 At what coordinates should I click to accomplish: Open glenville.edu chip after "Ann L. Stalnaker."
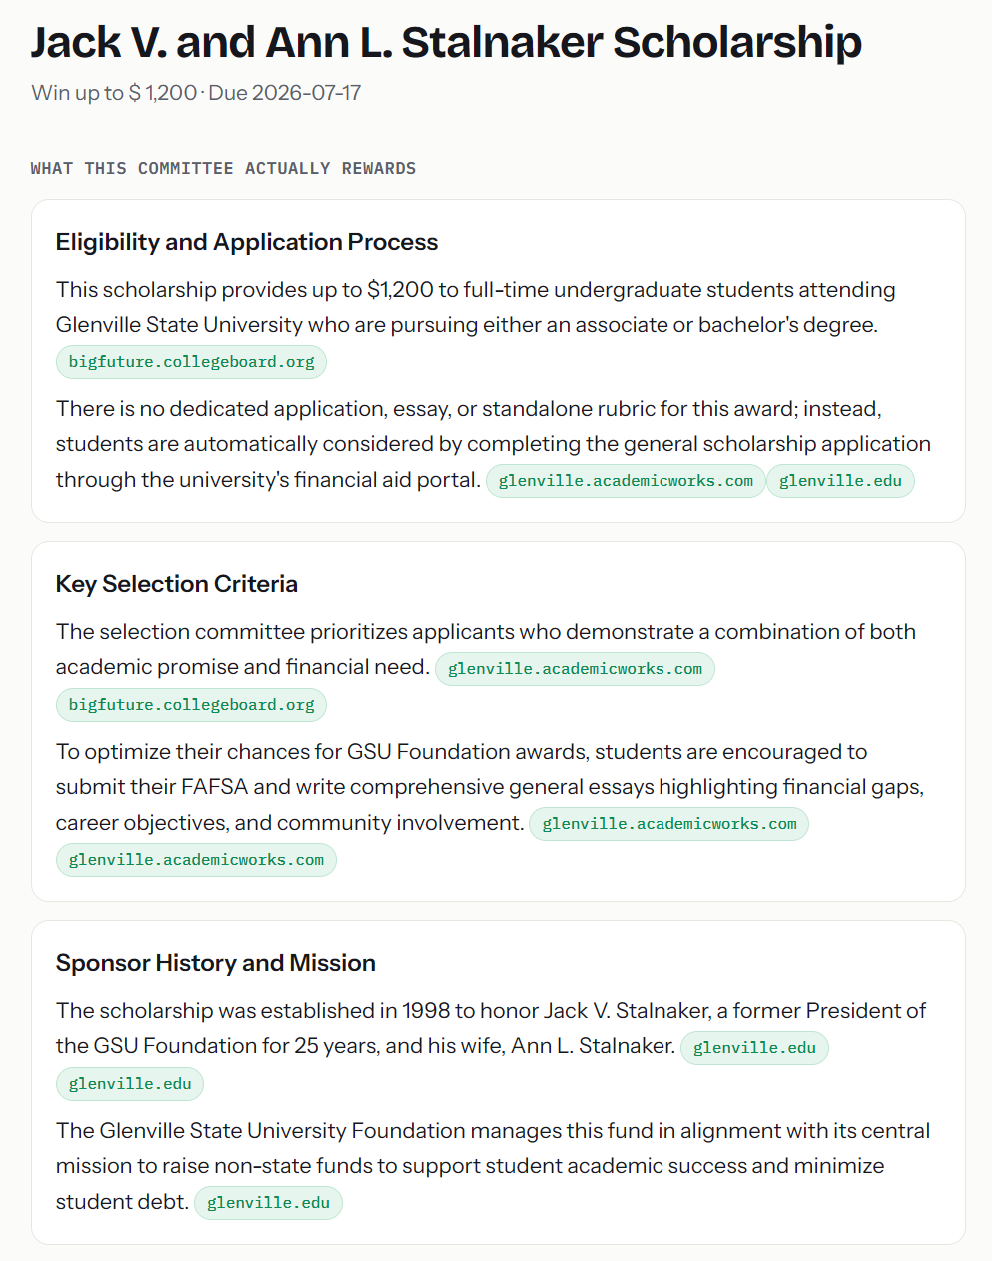click(754, 1048)
